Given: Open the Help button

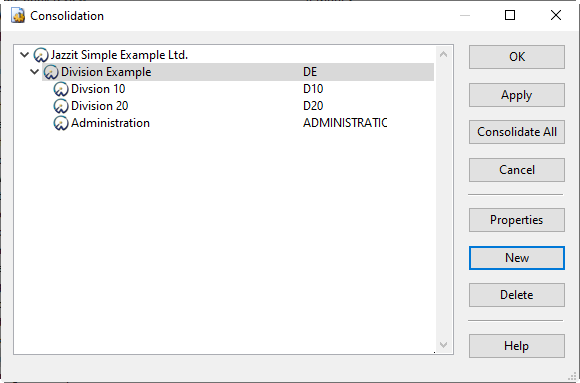Looking at the screenshot, I should 517,346.
